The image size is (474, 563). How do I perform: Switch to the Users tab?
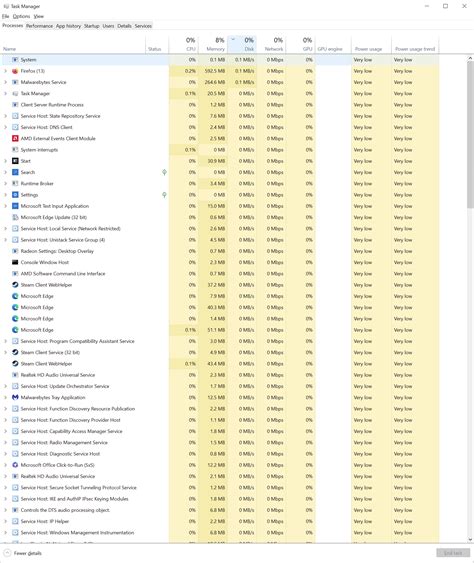pos(108,26)
